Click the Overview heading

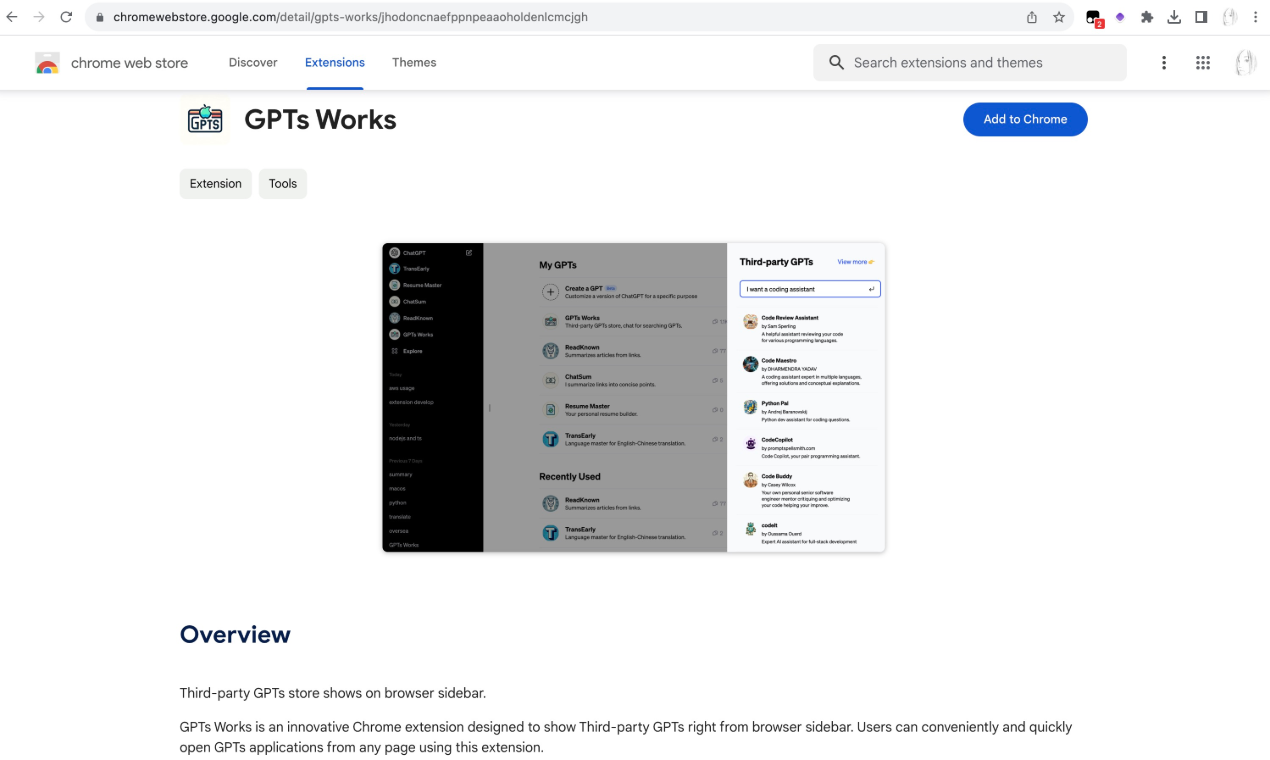[235, 634]
